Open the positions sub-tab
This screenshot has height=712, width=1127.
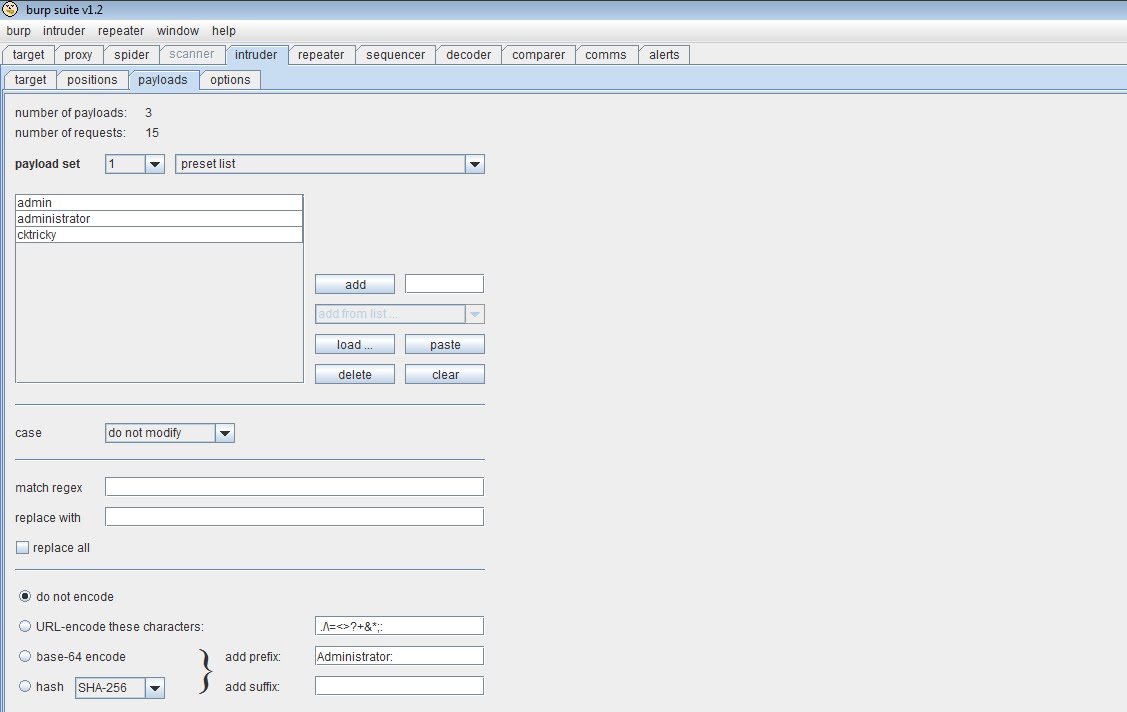click(92, 80)
